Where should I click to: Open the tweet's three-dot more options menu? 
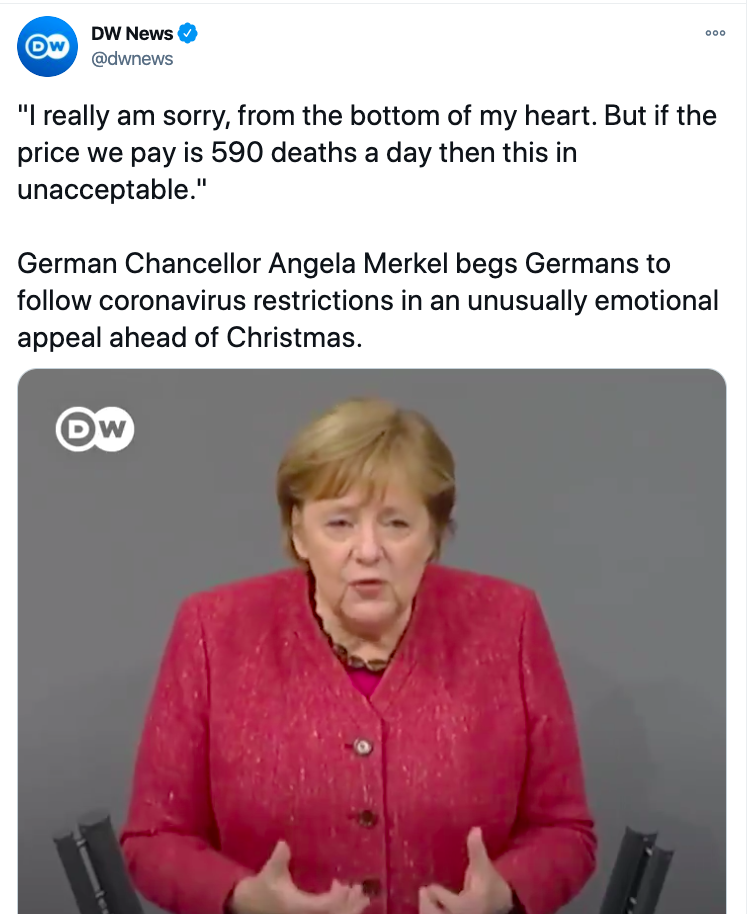point(714,33)
